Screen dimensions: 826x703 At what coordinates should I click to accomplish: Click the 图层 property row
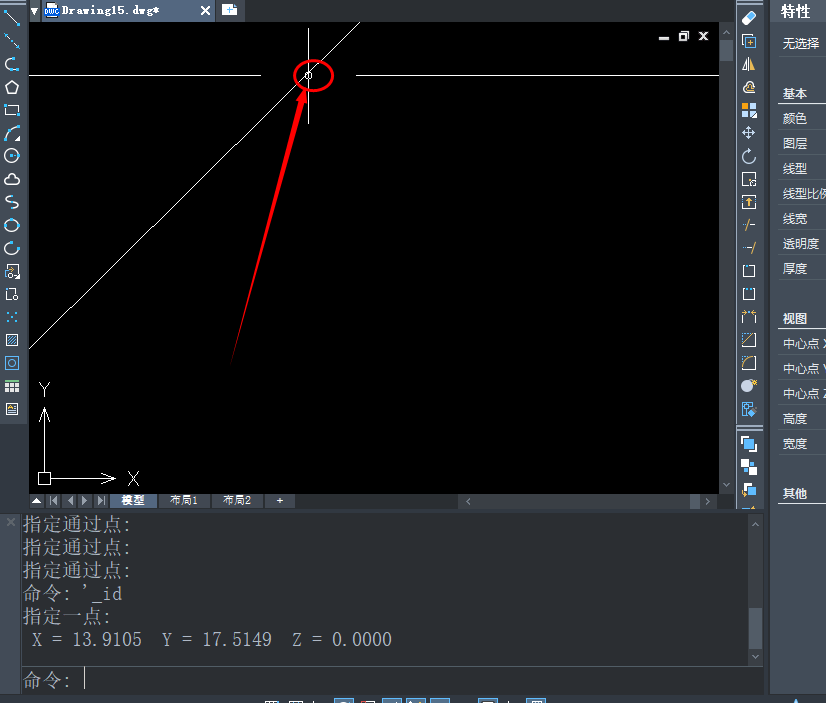802,143
